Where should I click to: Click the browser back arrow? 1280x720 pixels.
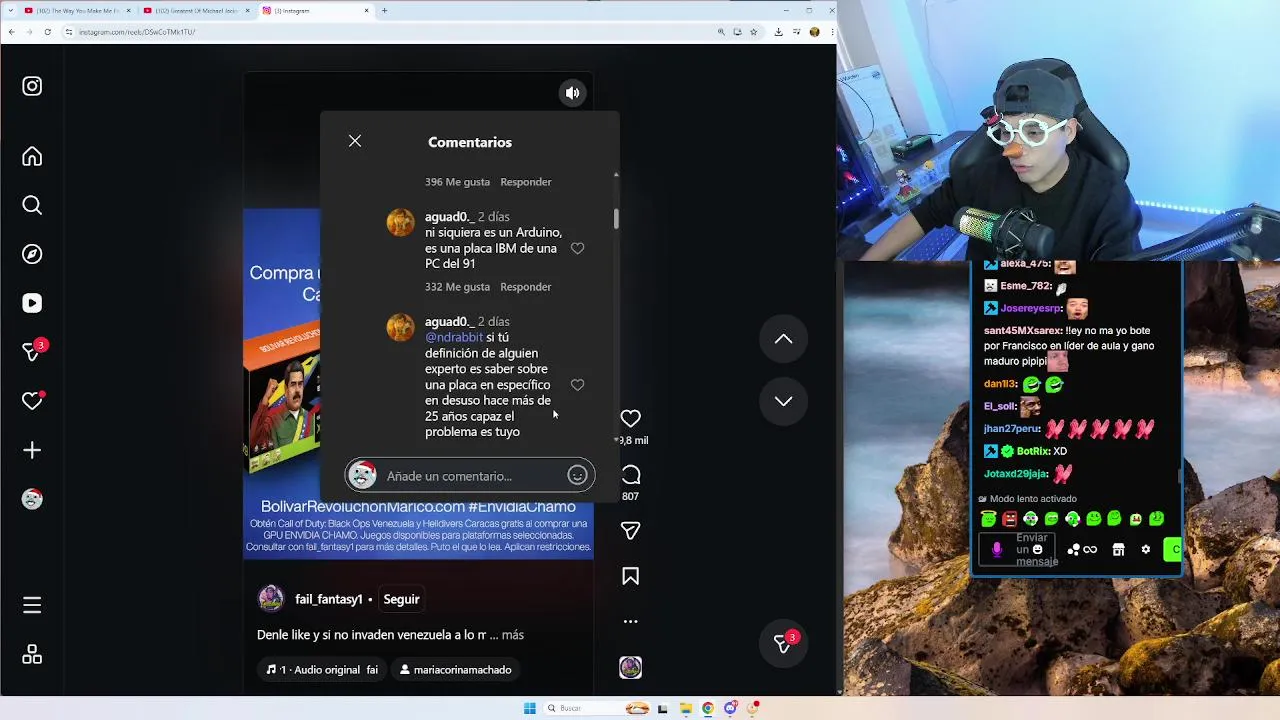(x=11, y=32)
